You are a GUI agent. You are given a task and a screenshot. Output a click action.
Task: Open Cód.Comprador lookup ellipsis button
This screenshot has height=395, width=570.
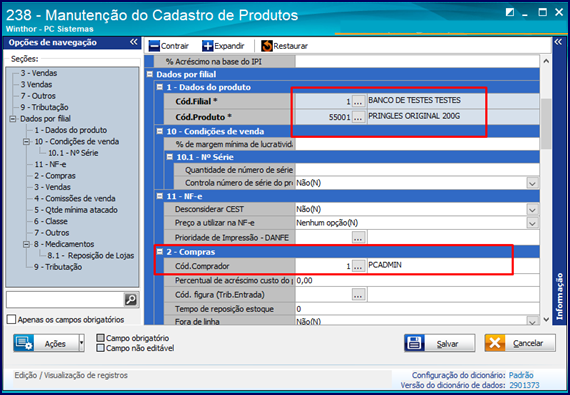(358, 266)
